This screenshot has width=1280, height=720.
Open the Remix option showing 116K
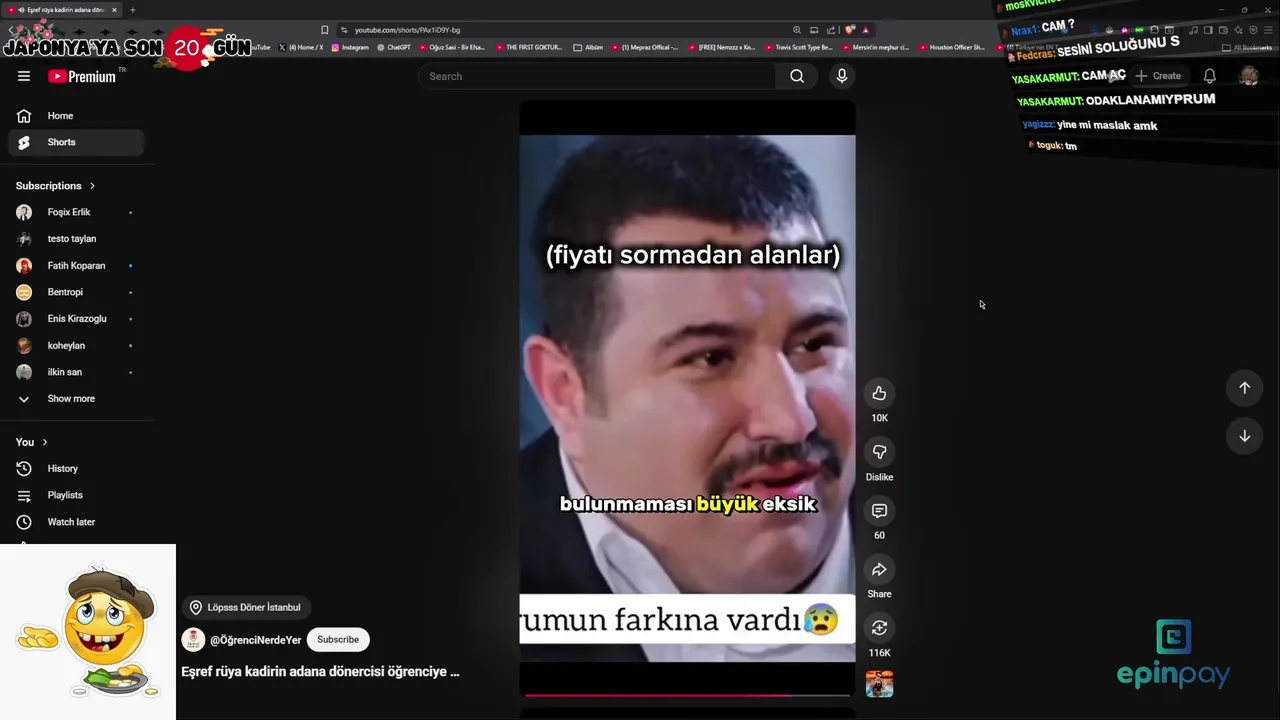879,628
